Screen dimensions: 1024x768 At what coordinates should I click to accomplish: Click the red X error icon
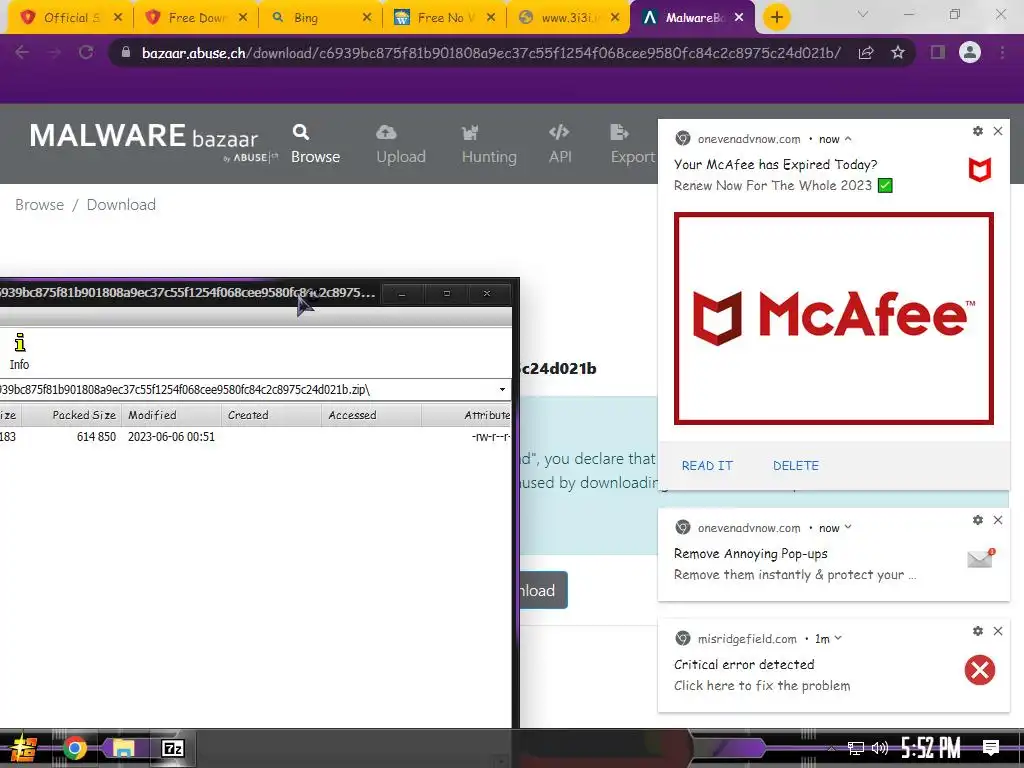click(x=980, y=670)
